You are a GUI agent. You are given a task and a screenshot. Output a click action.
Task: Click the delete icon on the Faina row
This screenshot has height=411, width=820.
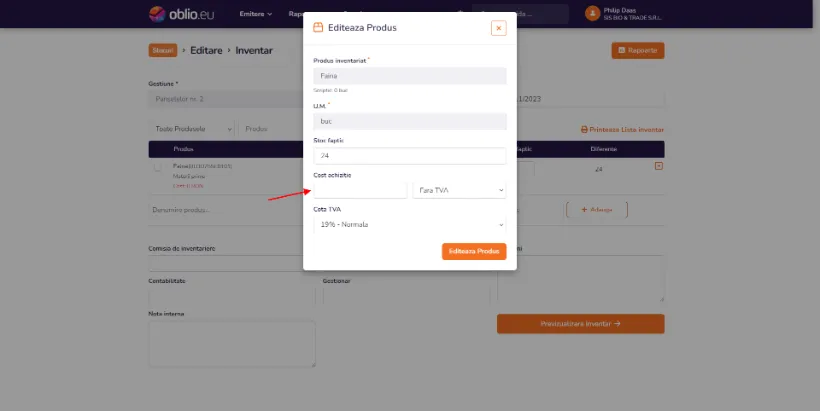[x=658, y=166]
